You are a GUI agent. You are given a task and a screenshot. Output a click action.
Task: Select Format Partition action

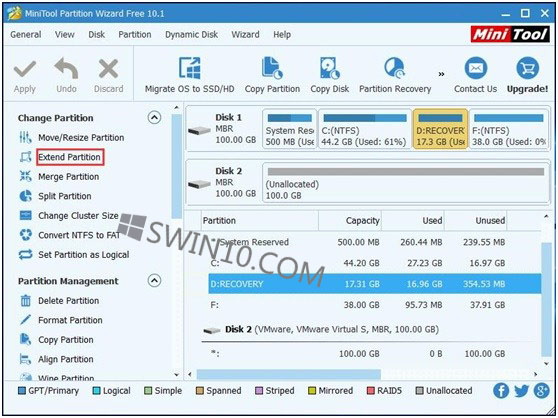point(70,321)
